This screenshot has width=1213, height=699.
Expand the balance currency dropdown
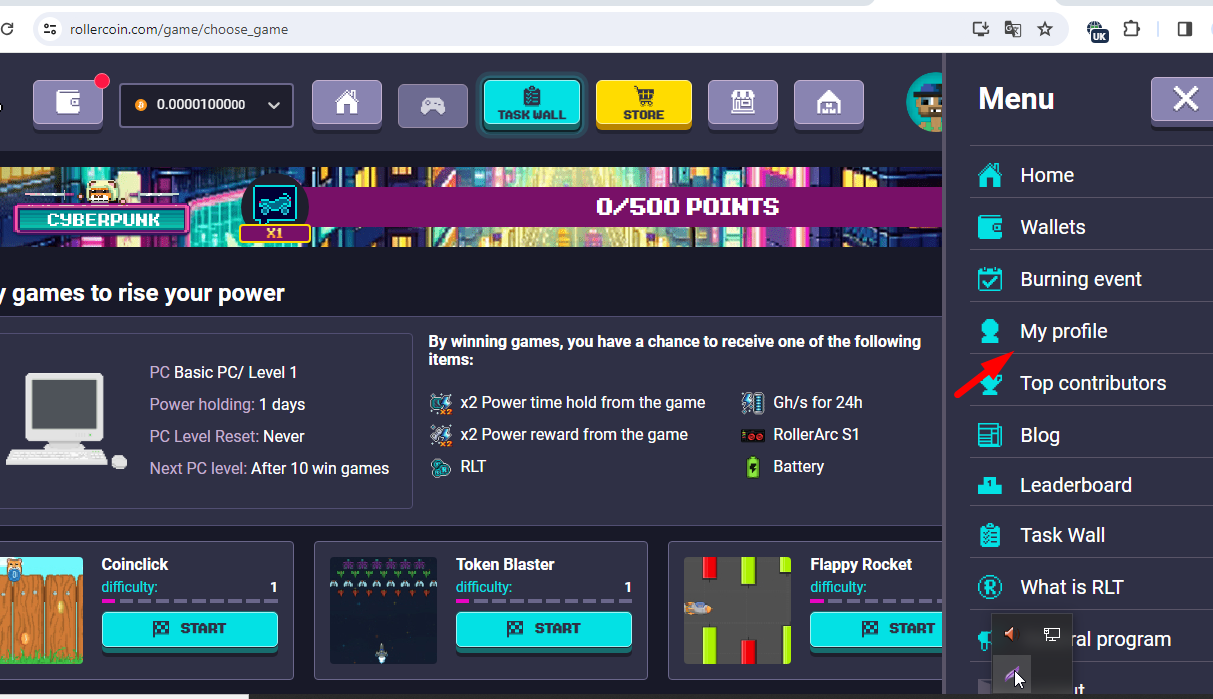click(206, 105)
